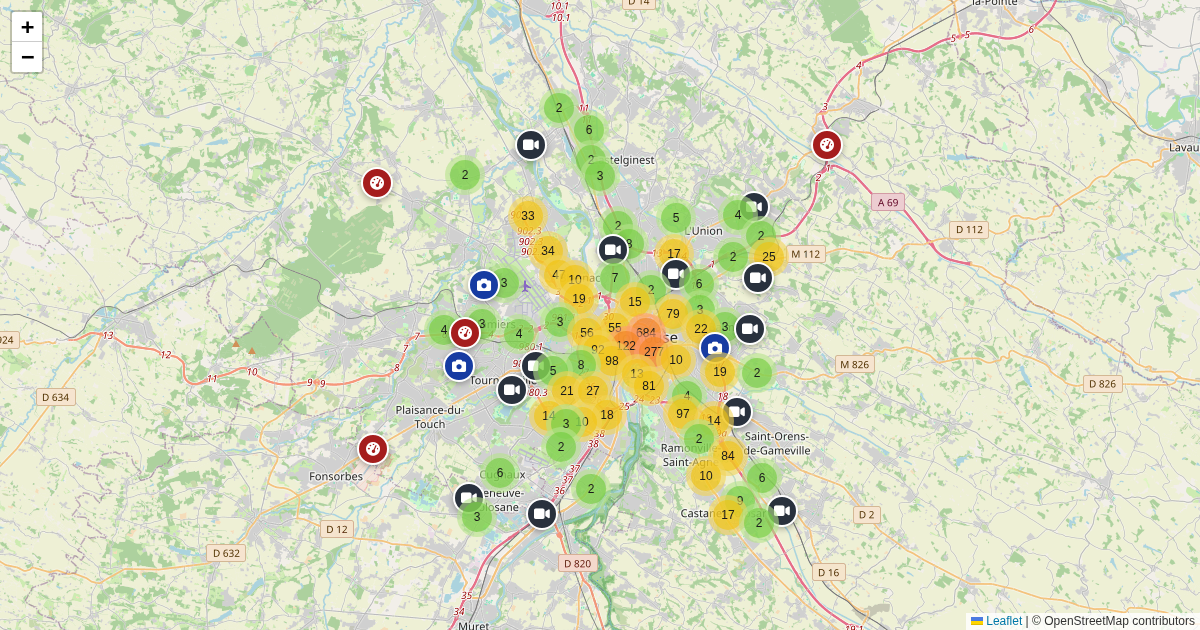The height and width of the screenshot is (630, 1200).
Task: Open the yellow cluster labeled 34
Action: [x=548, y=251]
